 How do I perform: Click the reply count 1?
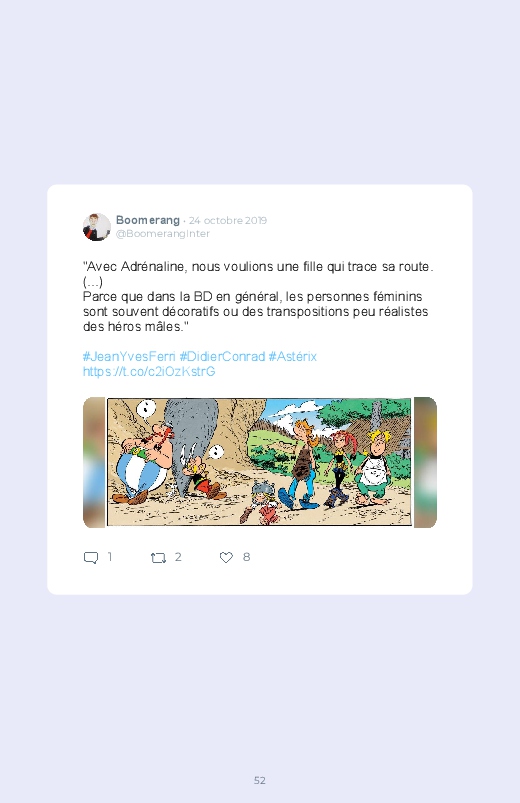110,557
